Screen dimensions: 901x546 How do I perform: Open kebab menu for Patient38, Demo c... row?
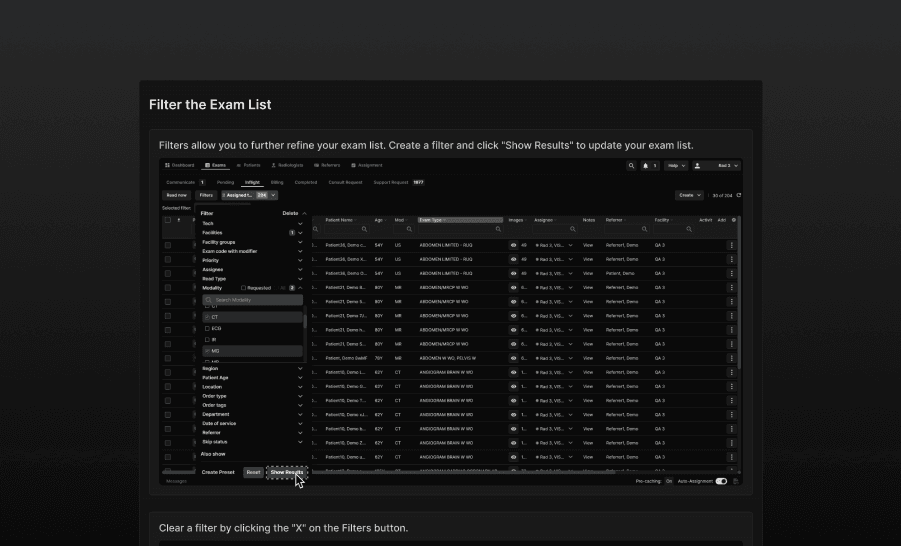731,245
